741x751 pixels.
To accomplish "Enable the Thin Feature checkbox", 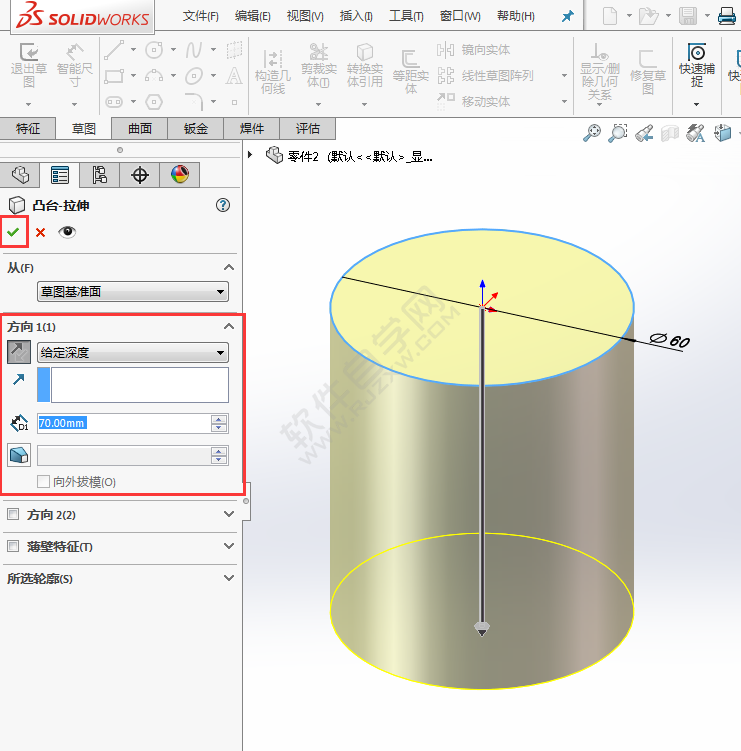I will point(13,547).
